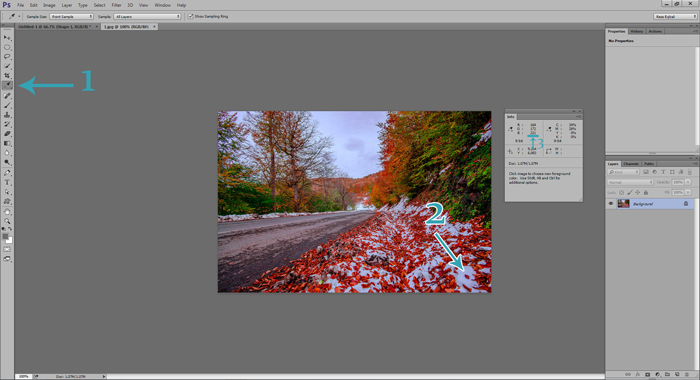Open the Sample All Layers dropdown
Viewport: 700px width, 380px height.
click(x=147, y=17)
